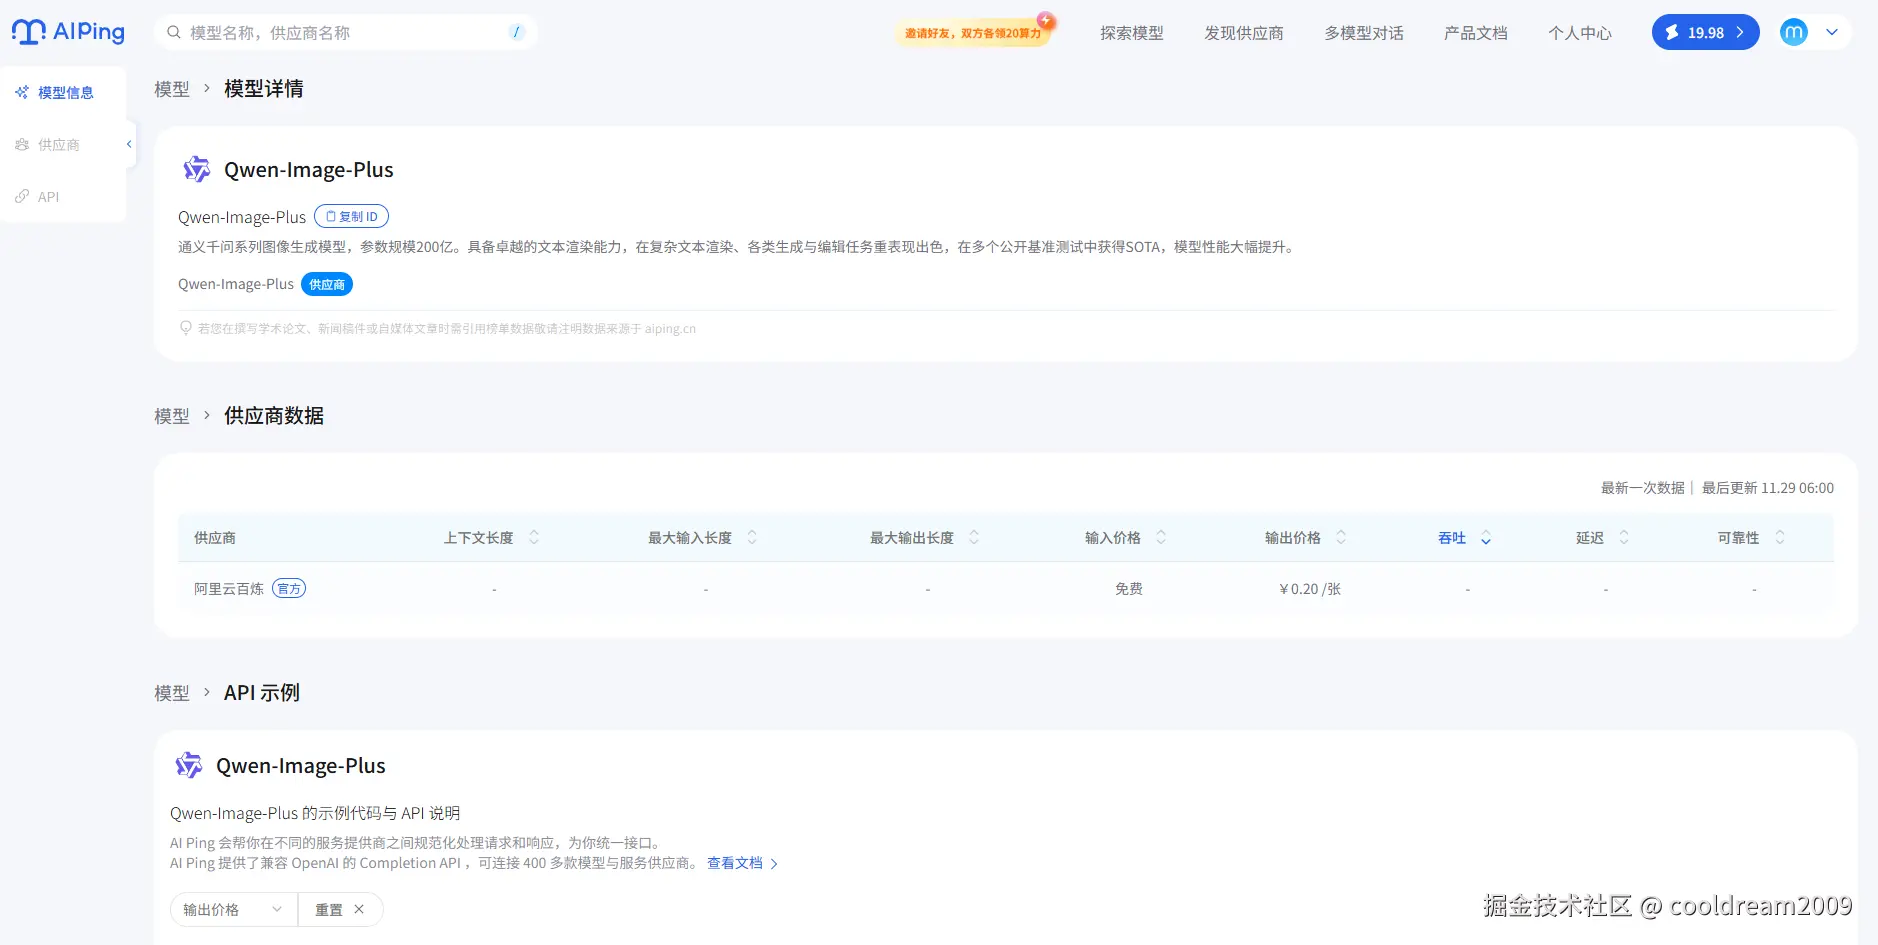Collapse the left sidebar with arrow handle
This screenshot has width=1878, height=945.
[129, 145]
